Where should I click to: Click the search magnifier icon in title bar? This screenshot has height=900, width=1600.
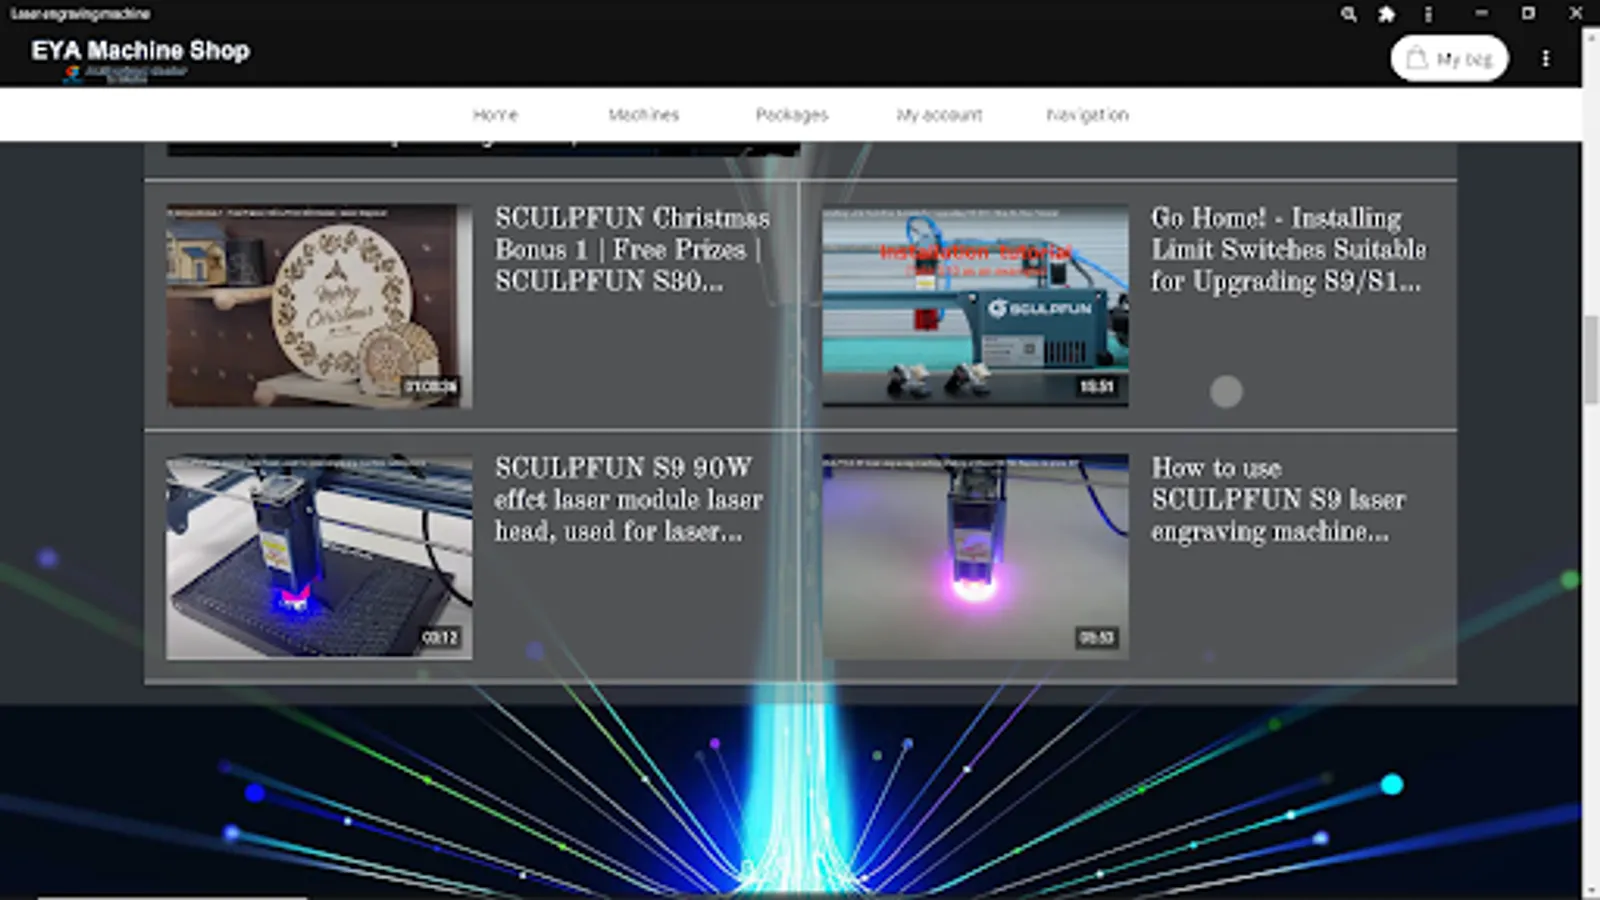pos(1349,14)
